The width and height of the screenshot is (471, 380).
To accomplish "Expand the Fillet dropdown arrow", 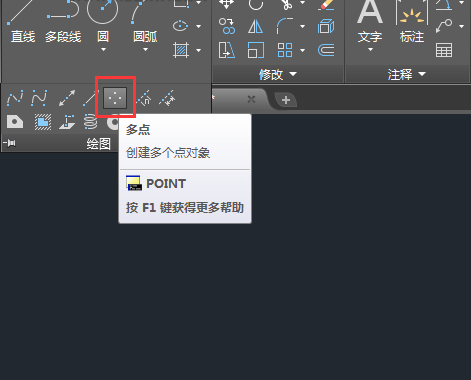I will point(302,26).
